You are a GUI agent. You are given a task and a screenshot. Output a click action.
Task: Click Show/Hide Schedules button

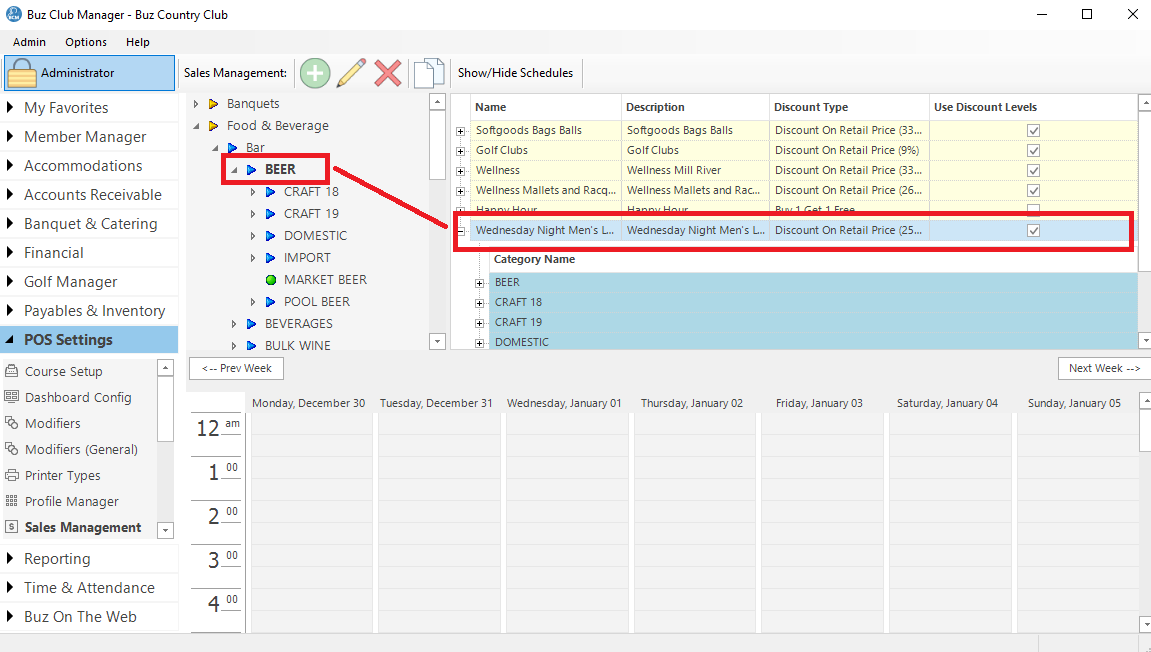coord(515,73)
